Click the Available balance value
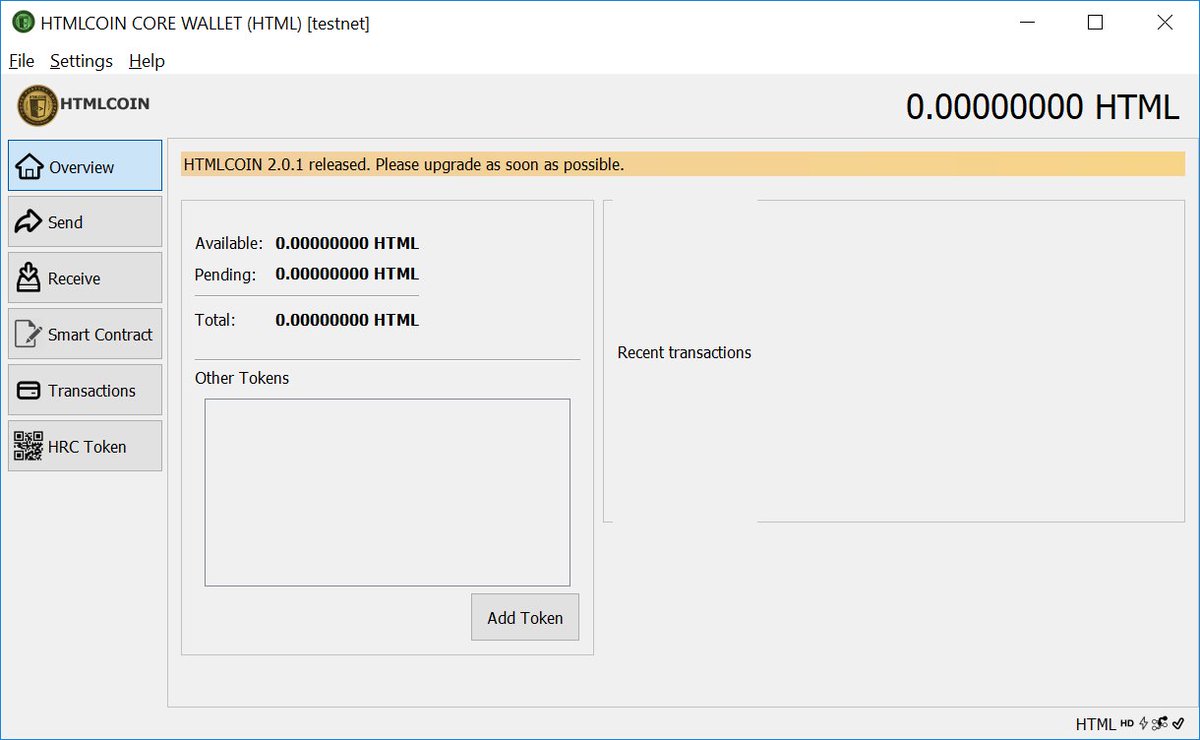 347,243
